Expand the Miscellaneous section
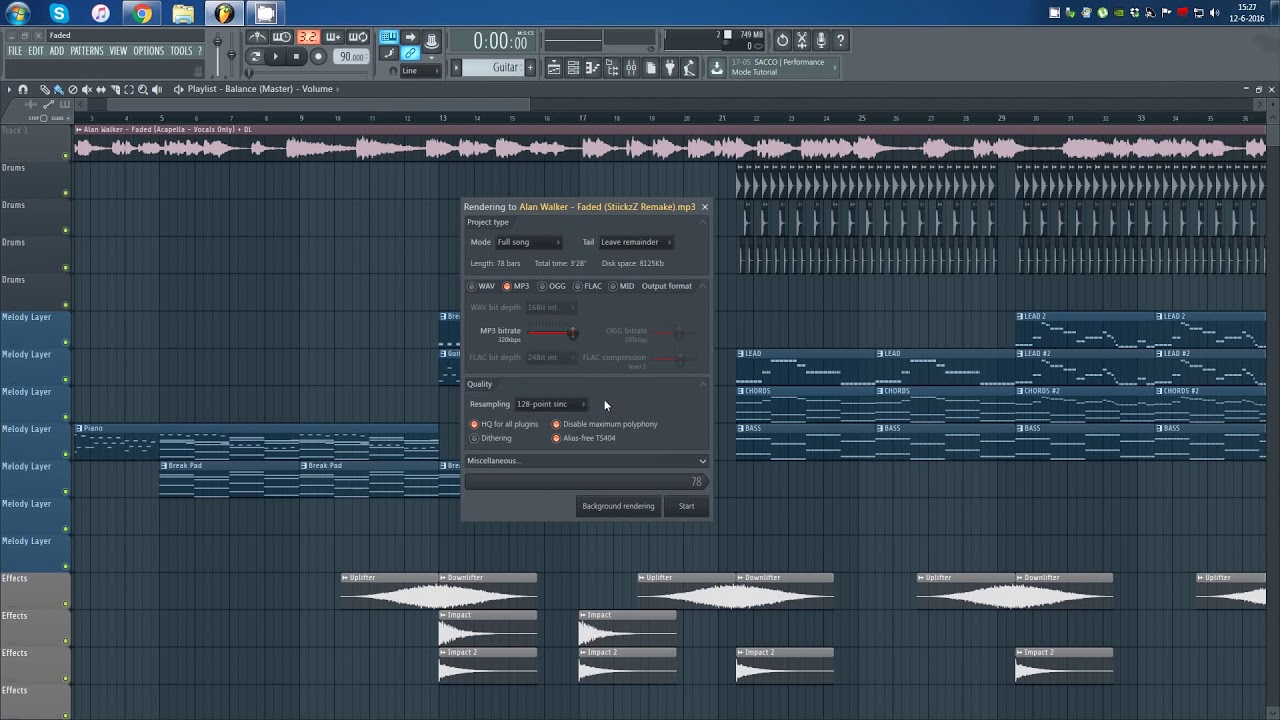This screenshot has height=720, width=1280. click(x=587, y=461)
